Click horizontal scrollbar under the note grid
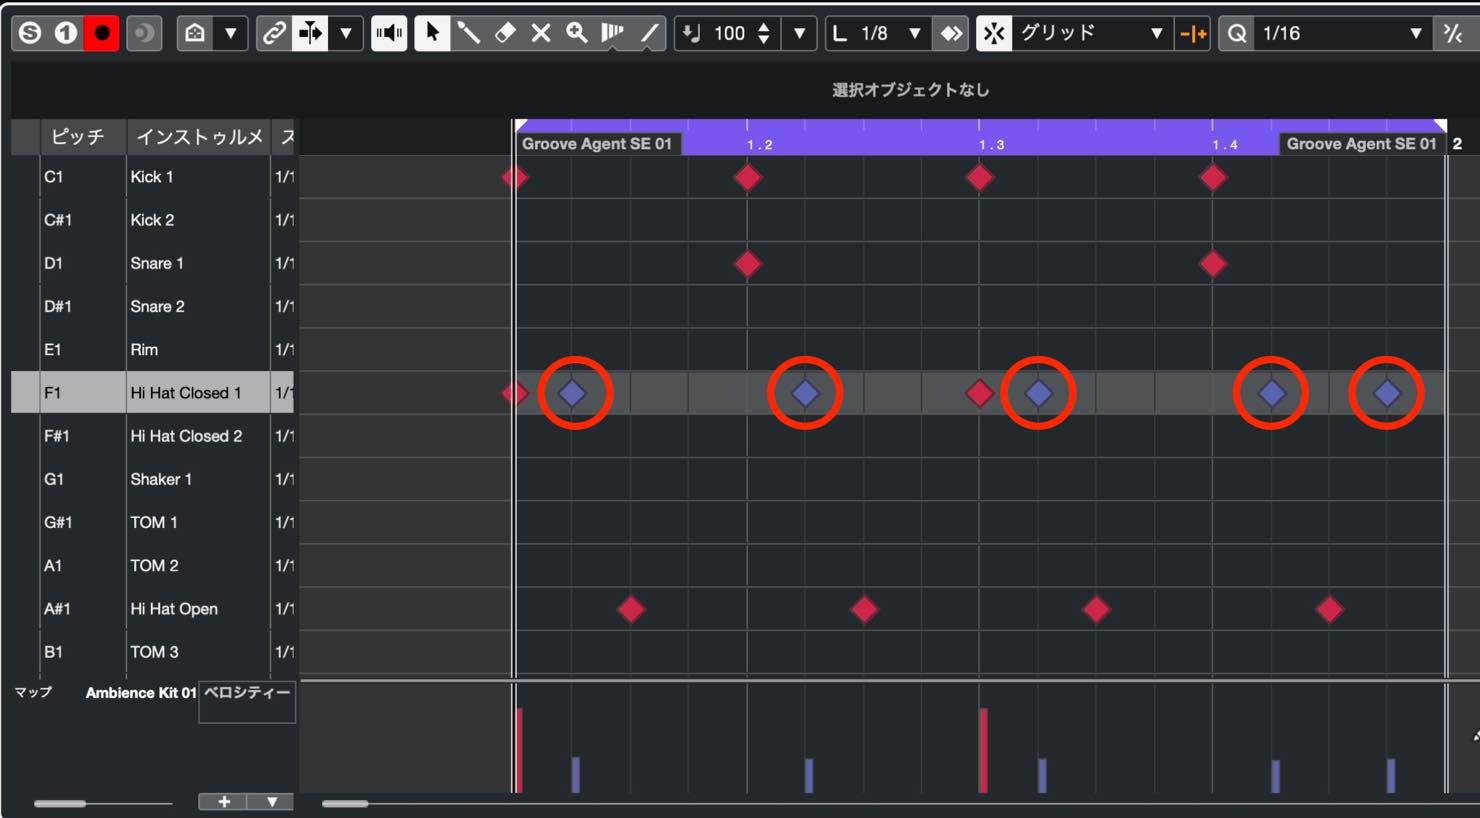 pos(345,803)
